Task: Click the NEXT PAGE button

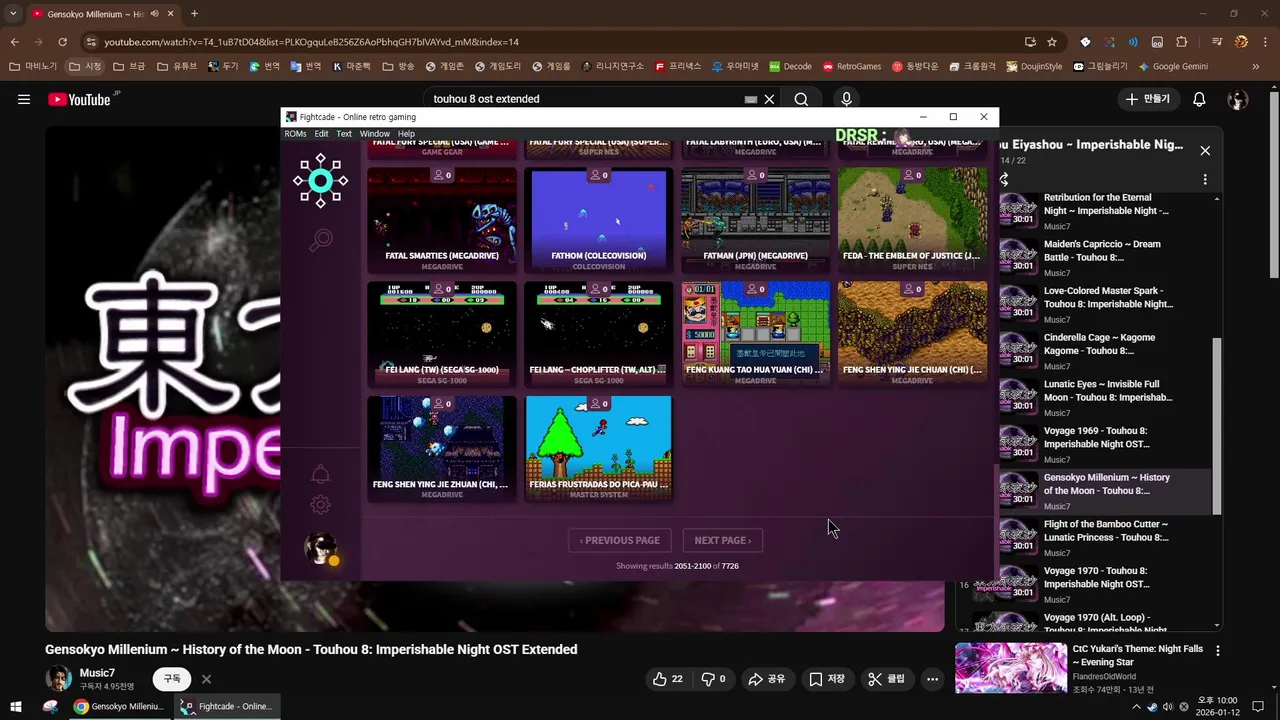Action: pyautogui.click(x=723, y=540)
